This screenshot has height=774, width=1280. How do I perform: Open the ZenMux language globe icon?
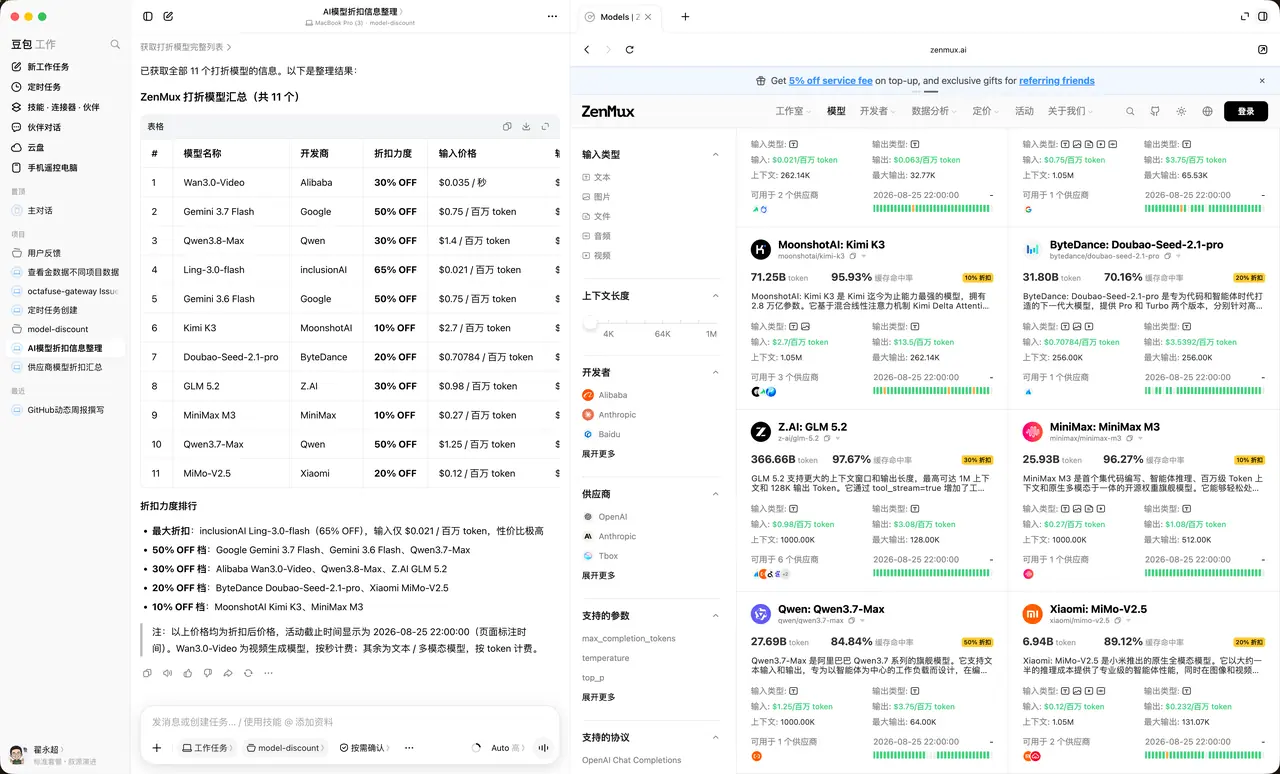(1207, 112)
